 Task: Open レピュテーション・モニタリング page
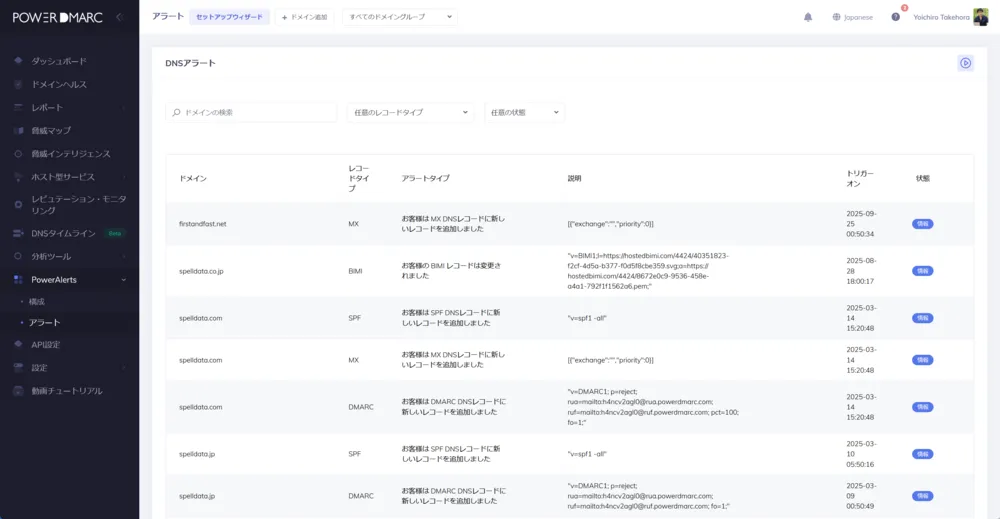[x=78, y=205]
